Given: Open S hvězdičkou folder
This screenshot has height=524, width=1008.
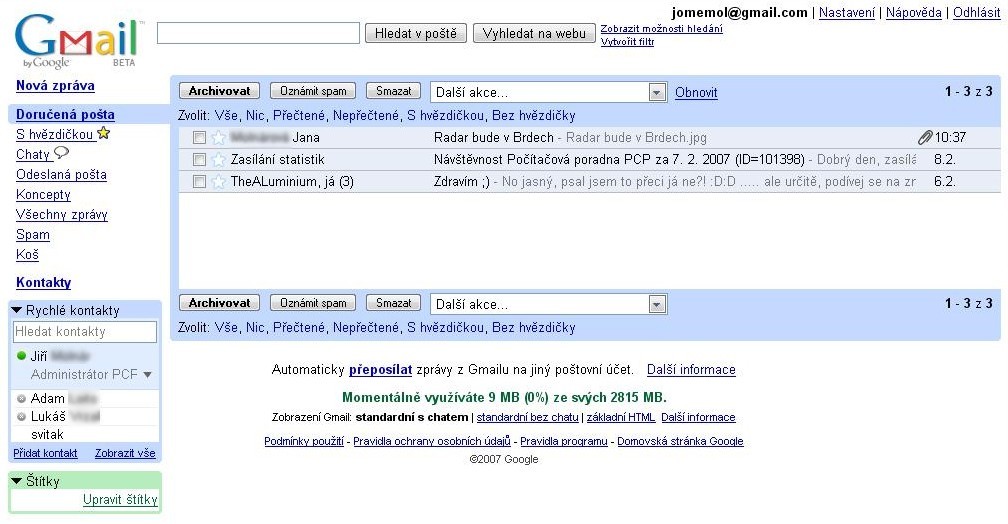Looking at the screenshot, I should click(55, 134).
